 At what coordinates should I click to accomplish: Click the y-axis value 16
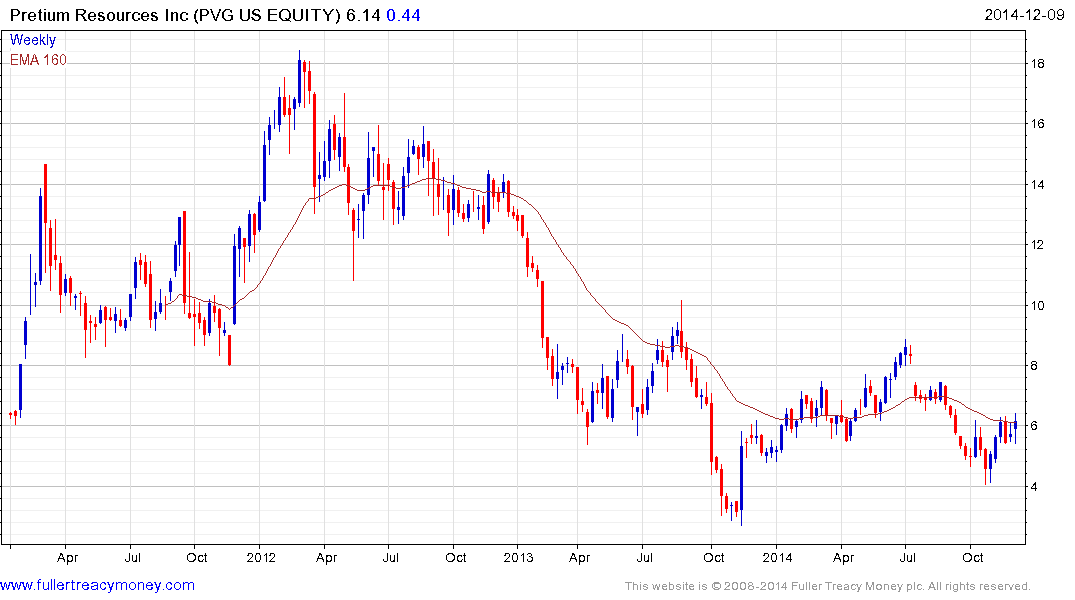(x=1038, y=123)
